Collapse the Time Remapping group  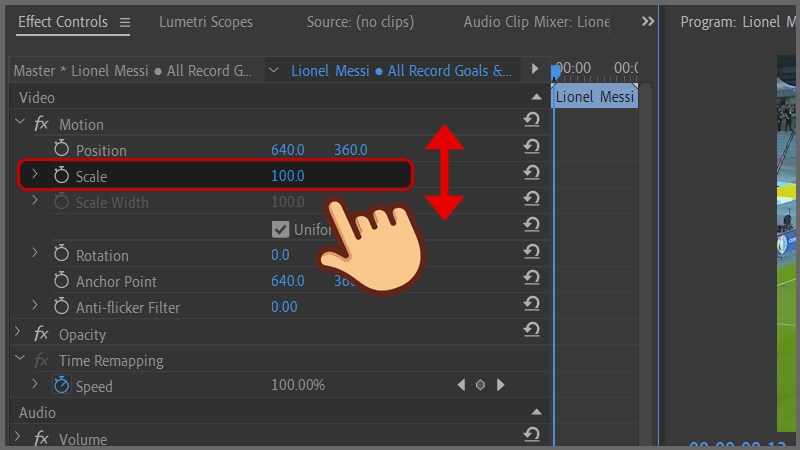pyautogui.click(x=20, y=358)
